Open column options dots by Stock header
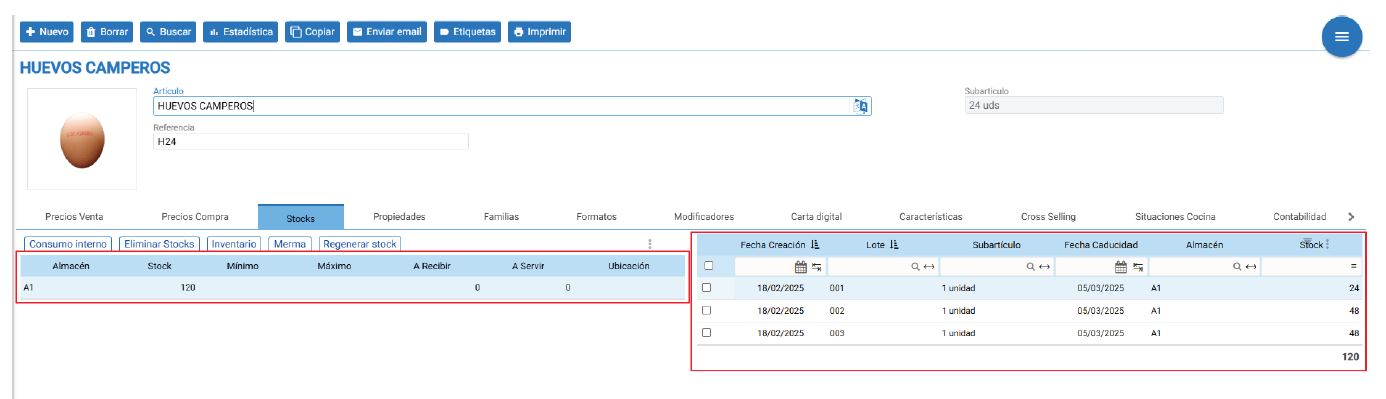1386x399 pixels. [1328, 244]
